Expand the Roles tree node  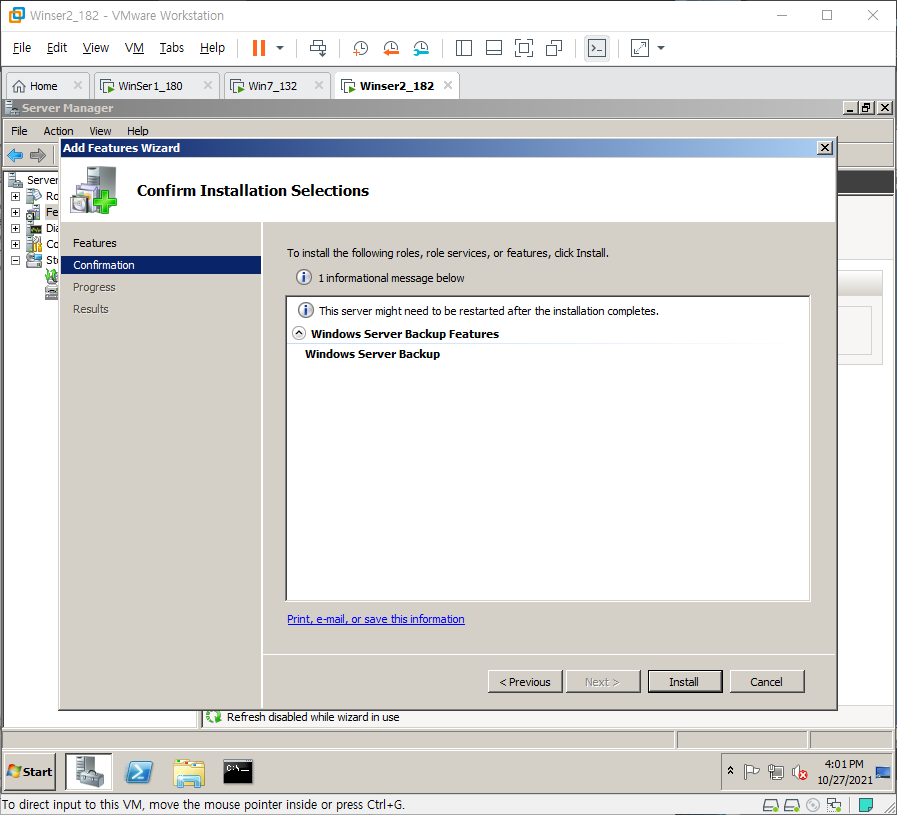point(15,196)
